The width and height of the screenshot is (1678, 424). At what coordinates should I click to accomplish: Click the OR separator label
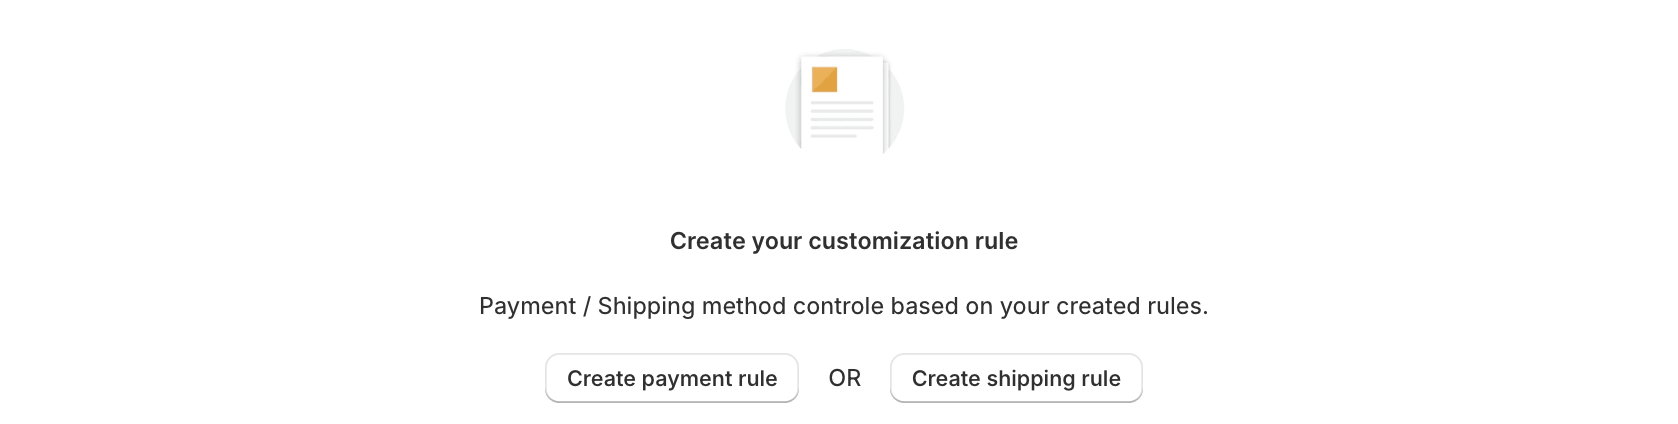click(x=845, y=378)
